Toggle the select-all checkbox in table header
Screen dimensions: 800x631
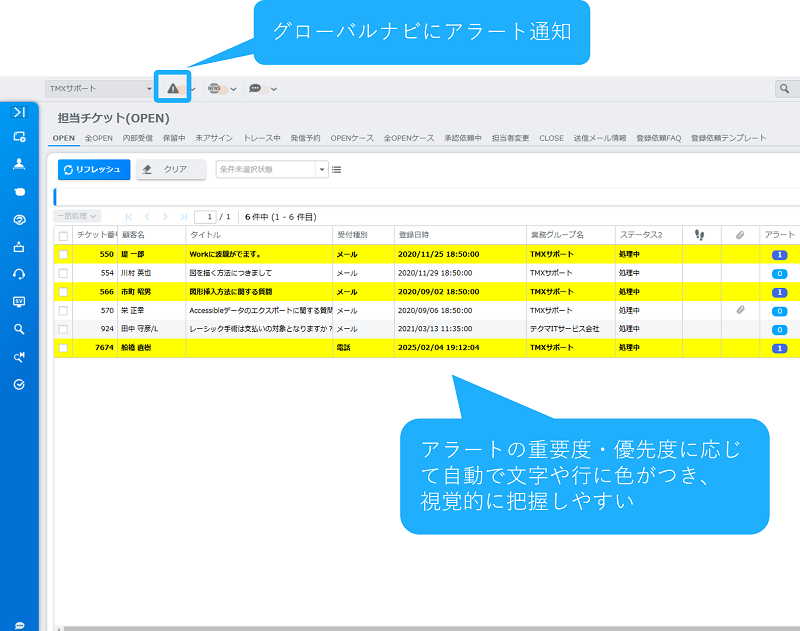tap(63, 236)
